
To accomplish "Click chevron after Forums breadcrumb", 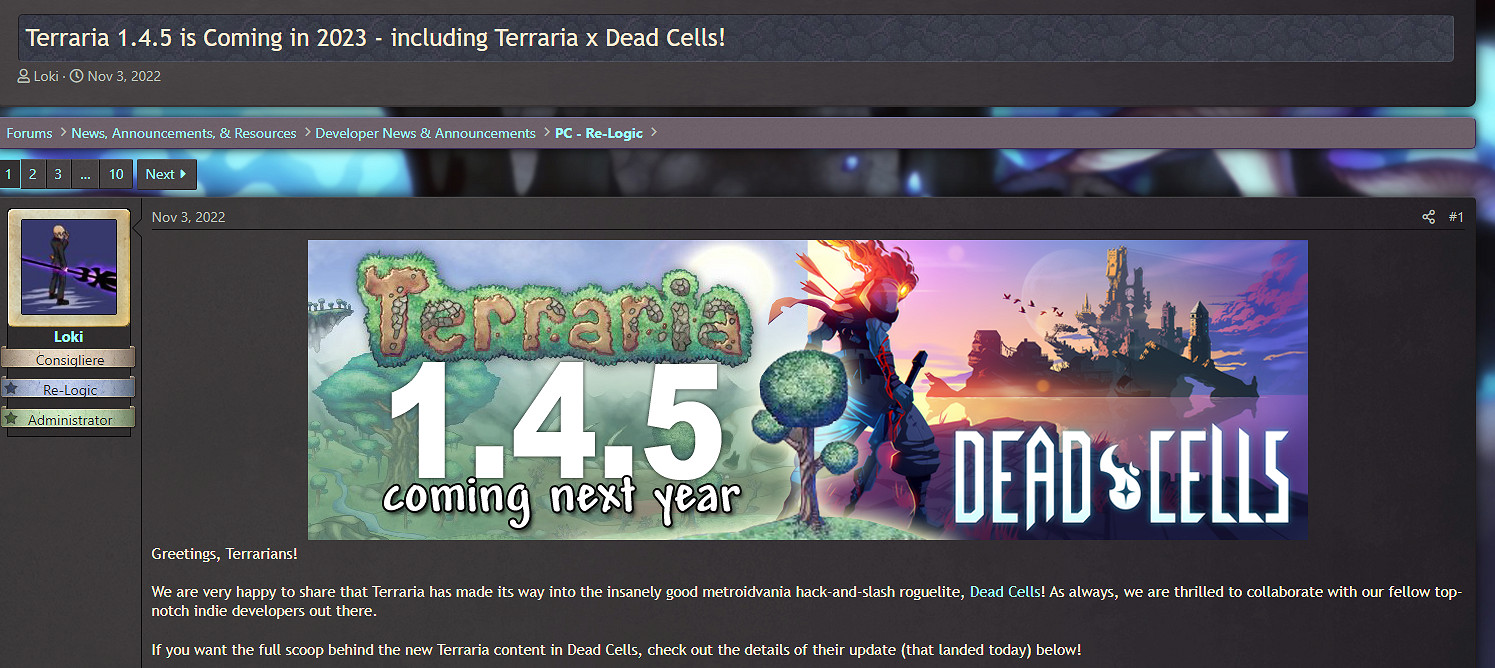I will click(x=62, y=133).
